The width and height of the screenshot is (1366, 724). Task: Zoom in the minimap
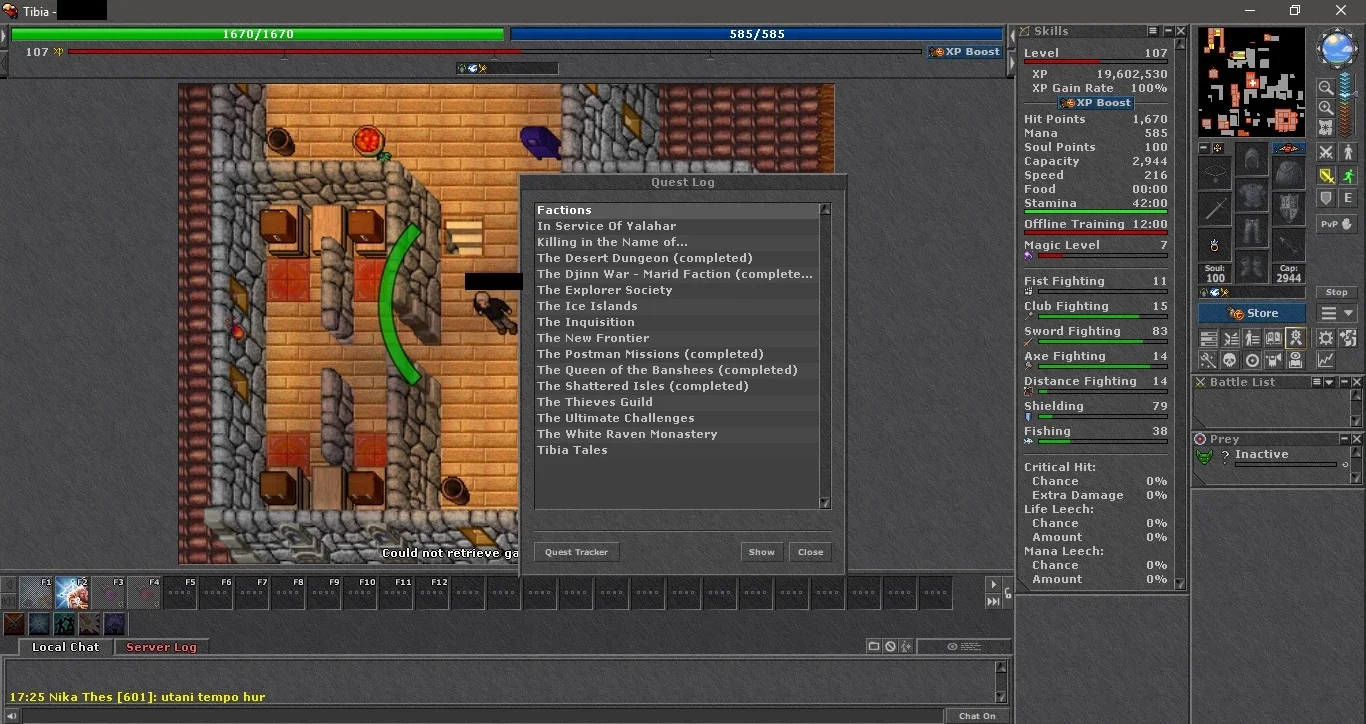click(x=1325, y=108)
